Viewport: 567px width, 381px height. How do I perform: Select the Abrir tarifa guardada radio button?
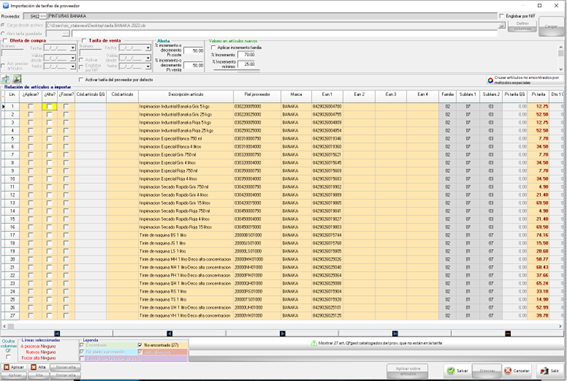[x=3, y=33]
